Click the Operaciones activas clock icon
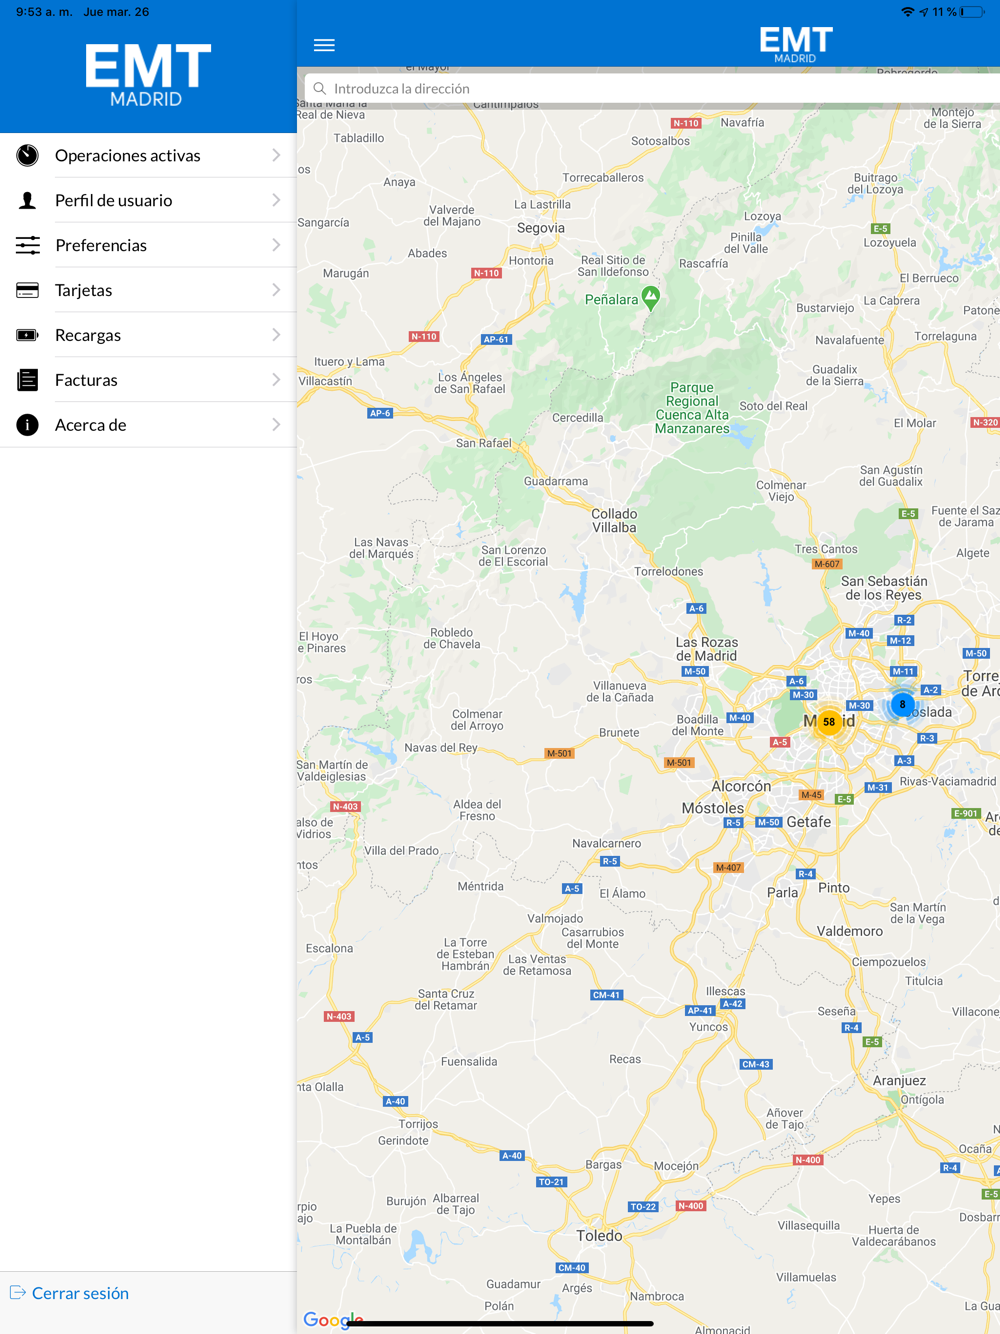This screenshot has height=1334, width=1000. click(28, 155)
